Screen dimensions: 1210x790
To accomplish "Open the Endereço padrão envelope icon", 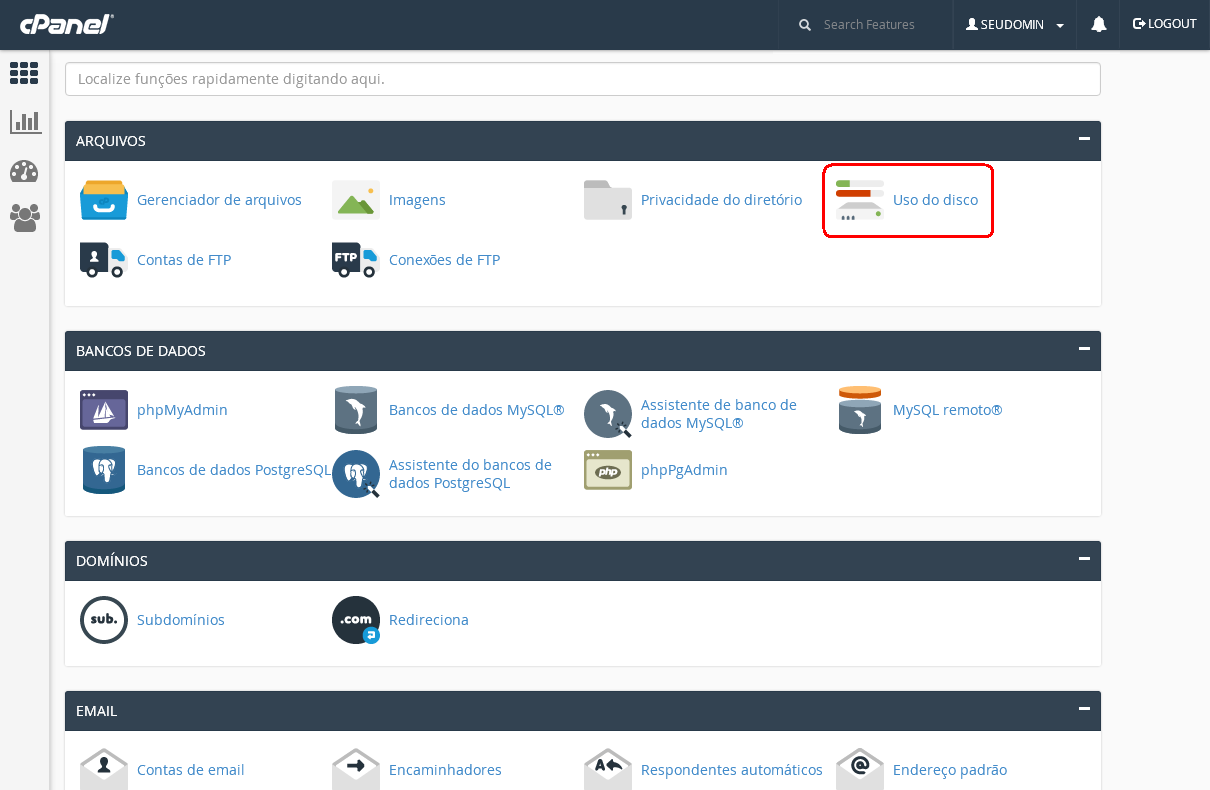I will click(x=860, y=769).
